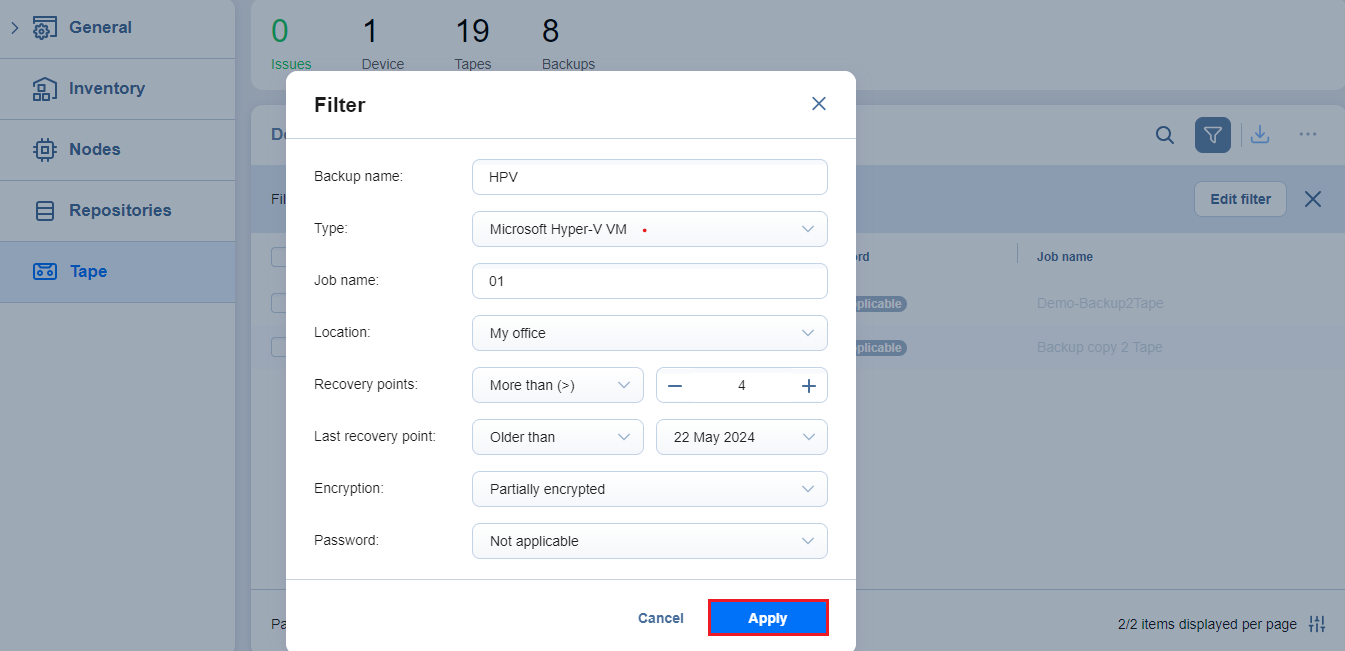Open column settings sliders icon

click(1317, 624)
